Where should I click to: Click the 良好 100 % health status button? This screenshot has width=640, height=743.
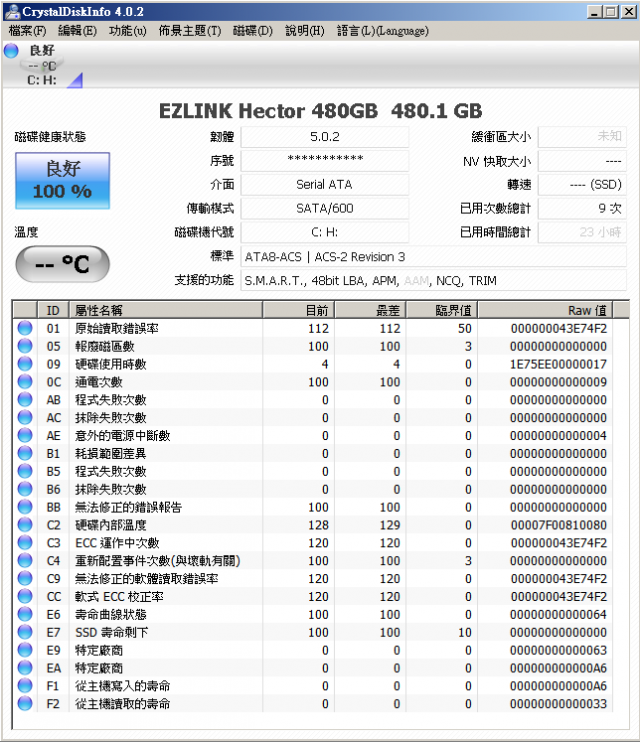pyautogui.click(x=63, y=181)
